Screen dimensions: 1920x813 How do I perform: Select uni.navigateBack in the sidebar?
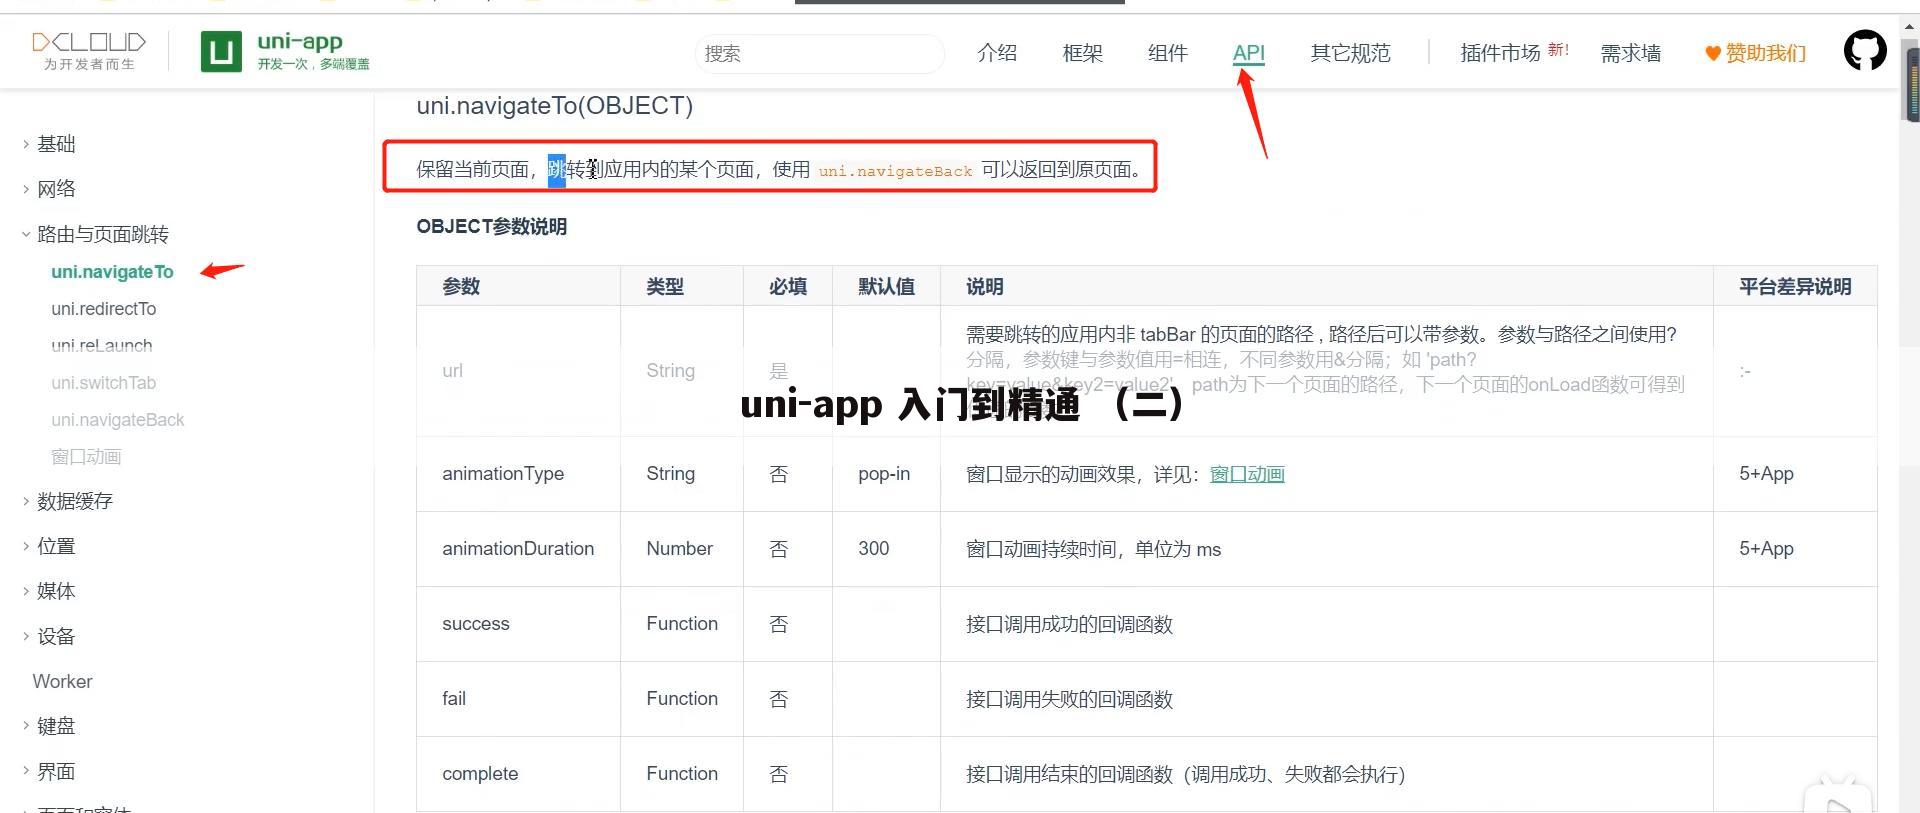pyautogui.click(x=117, y=420)
